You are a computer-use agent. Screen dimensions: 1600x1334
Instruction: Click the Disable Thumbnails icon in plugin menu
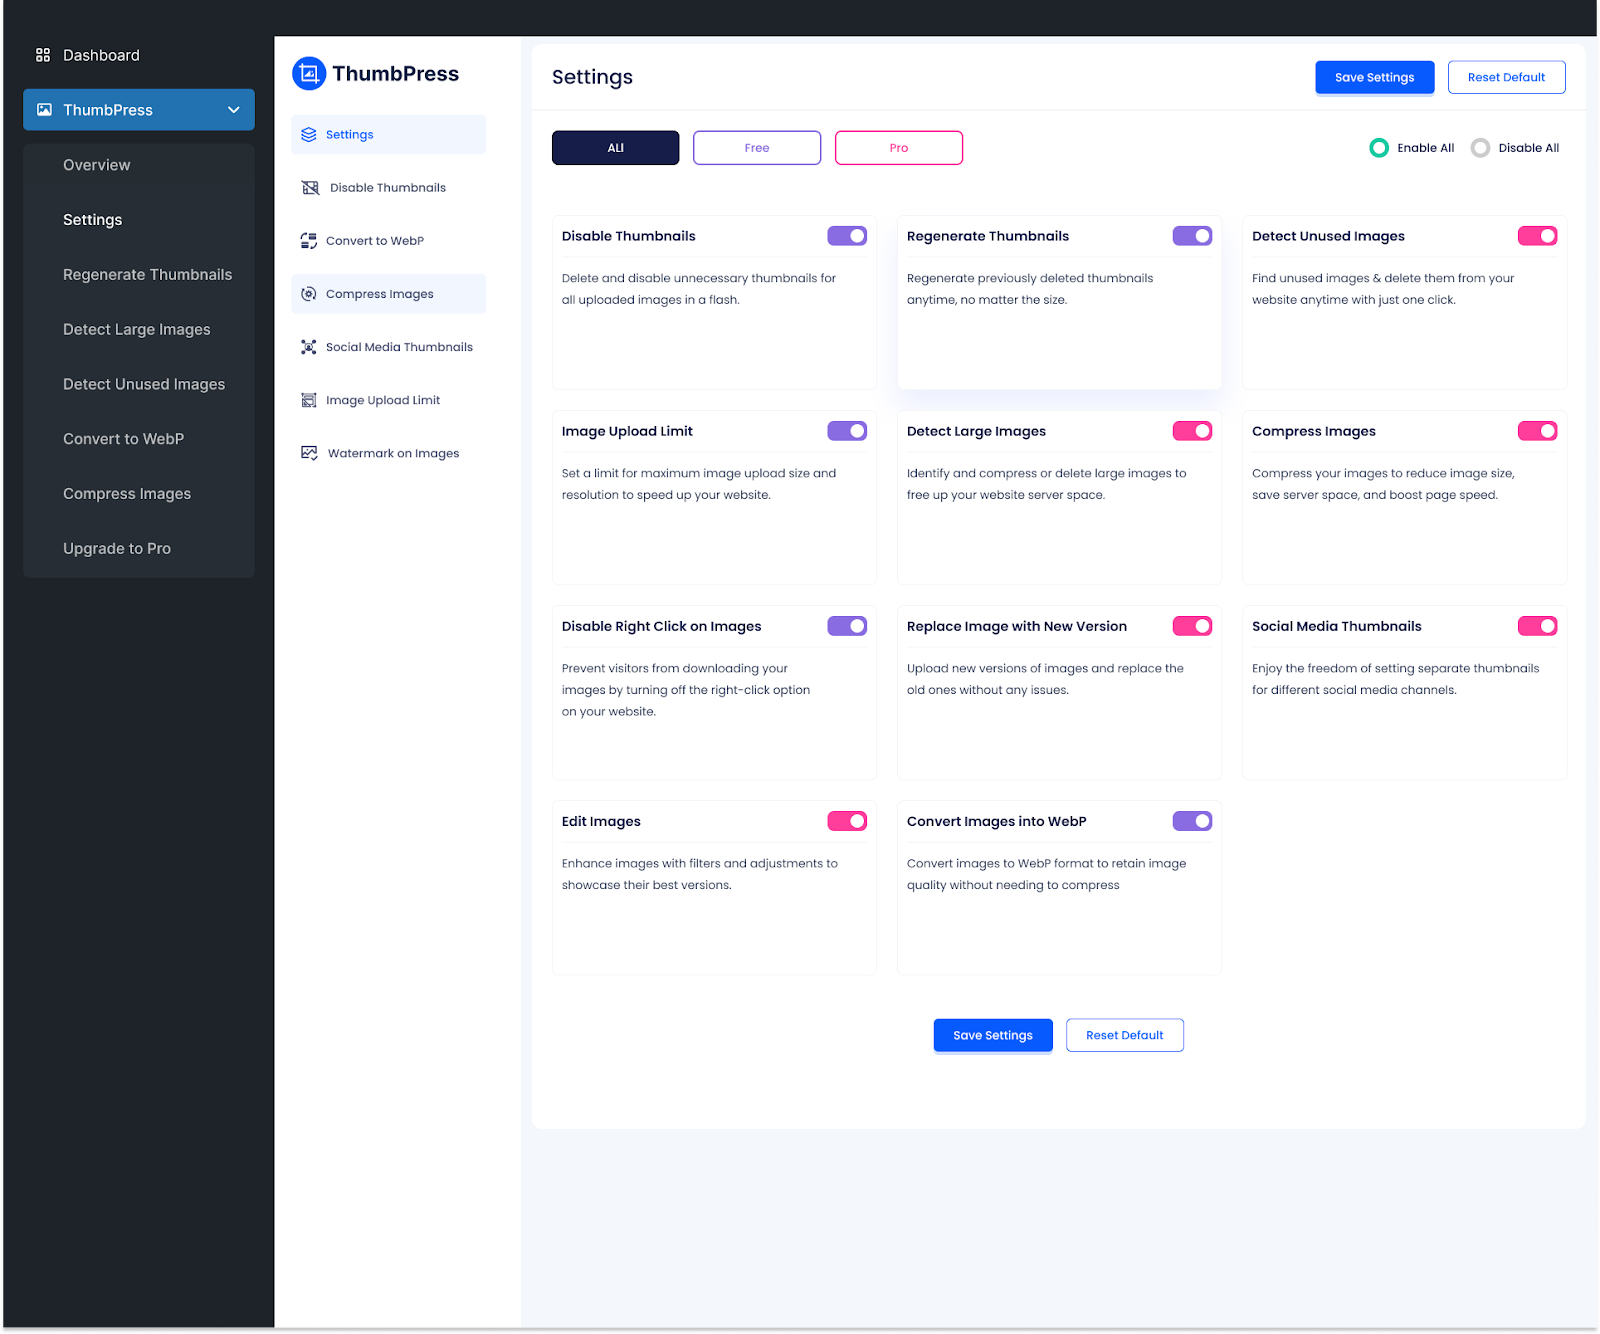(311, 188)
